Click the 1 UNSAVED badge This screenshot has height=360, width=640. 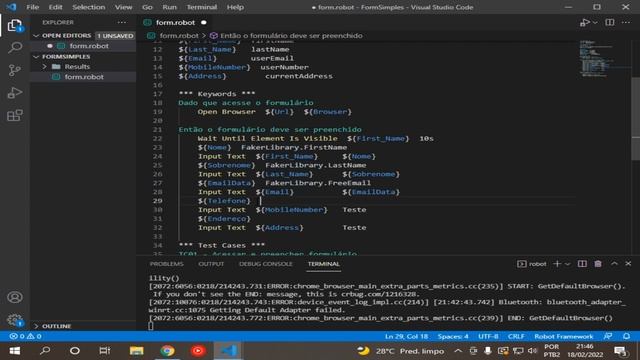tap(115, 36)
